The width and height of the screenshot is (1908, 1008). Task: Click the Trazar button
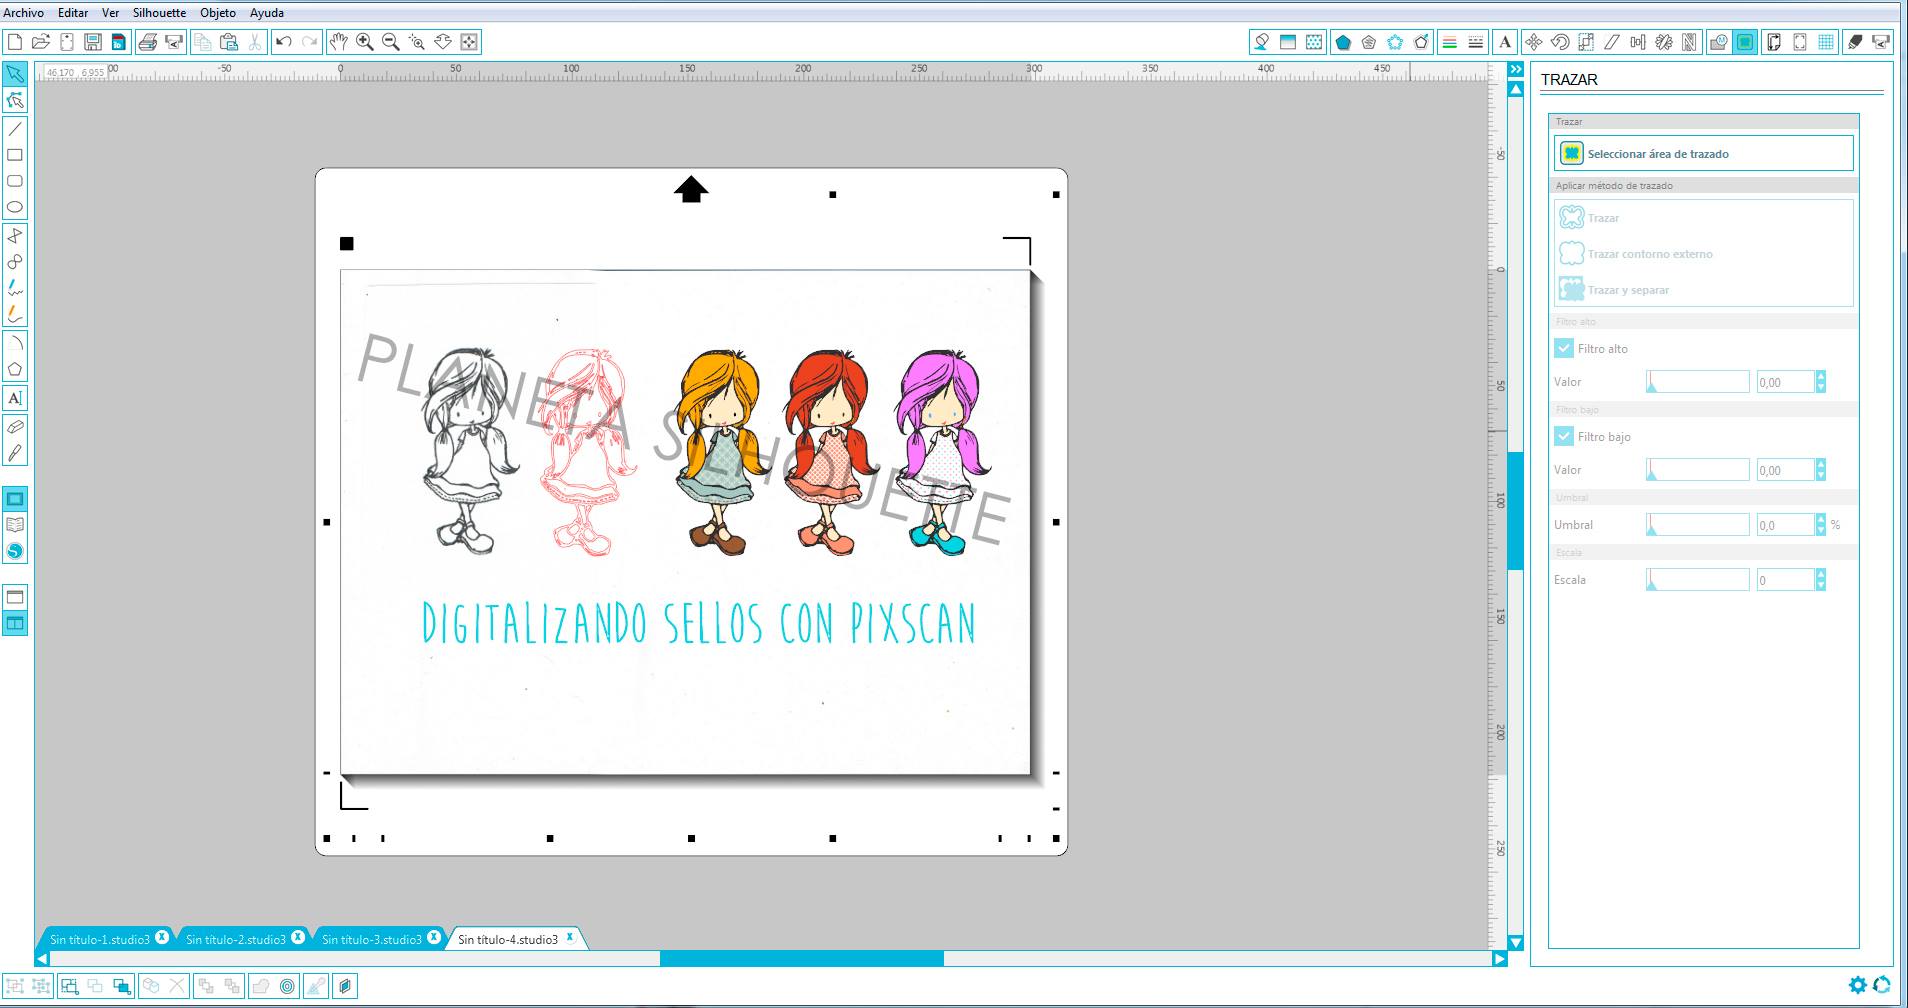(x=1603, y=217)
